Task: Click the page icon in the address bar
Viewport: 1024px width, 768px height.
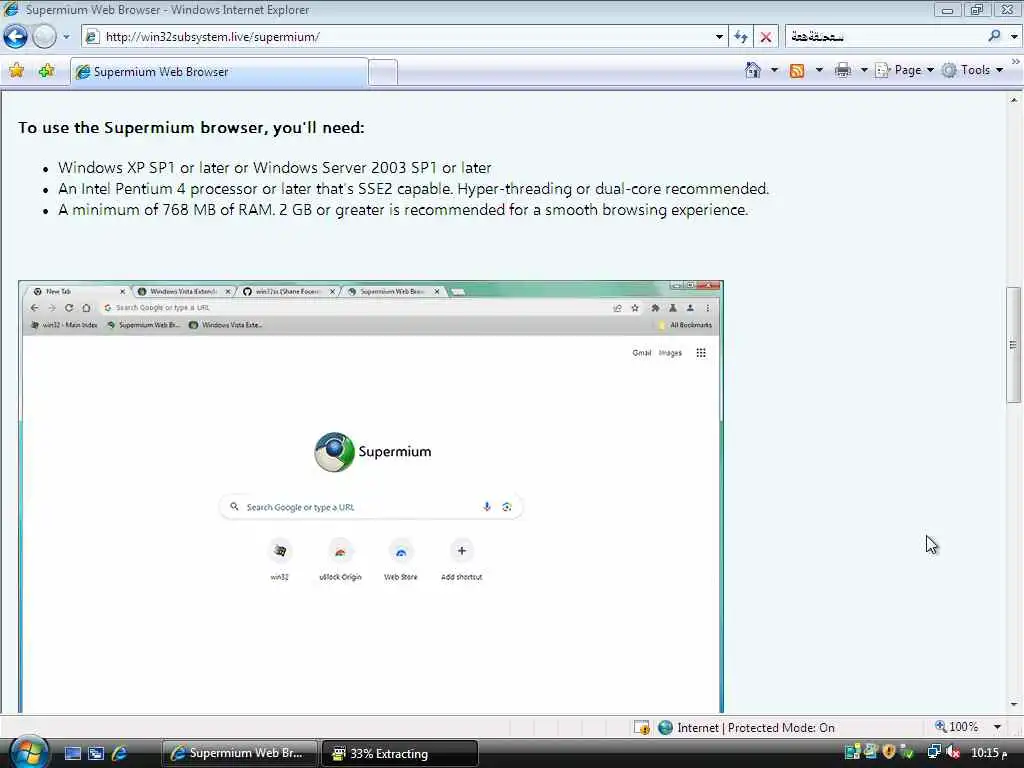Action: (93, 37)
